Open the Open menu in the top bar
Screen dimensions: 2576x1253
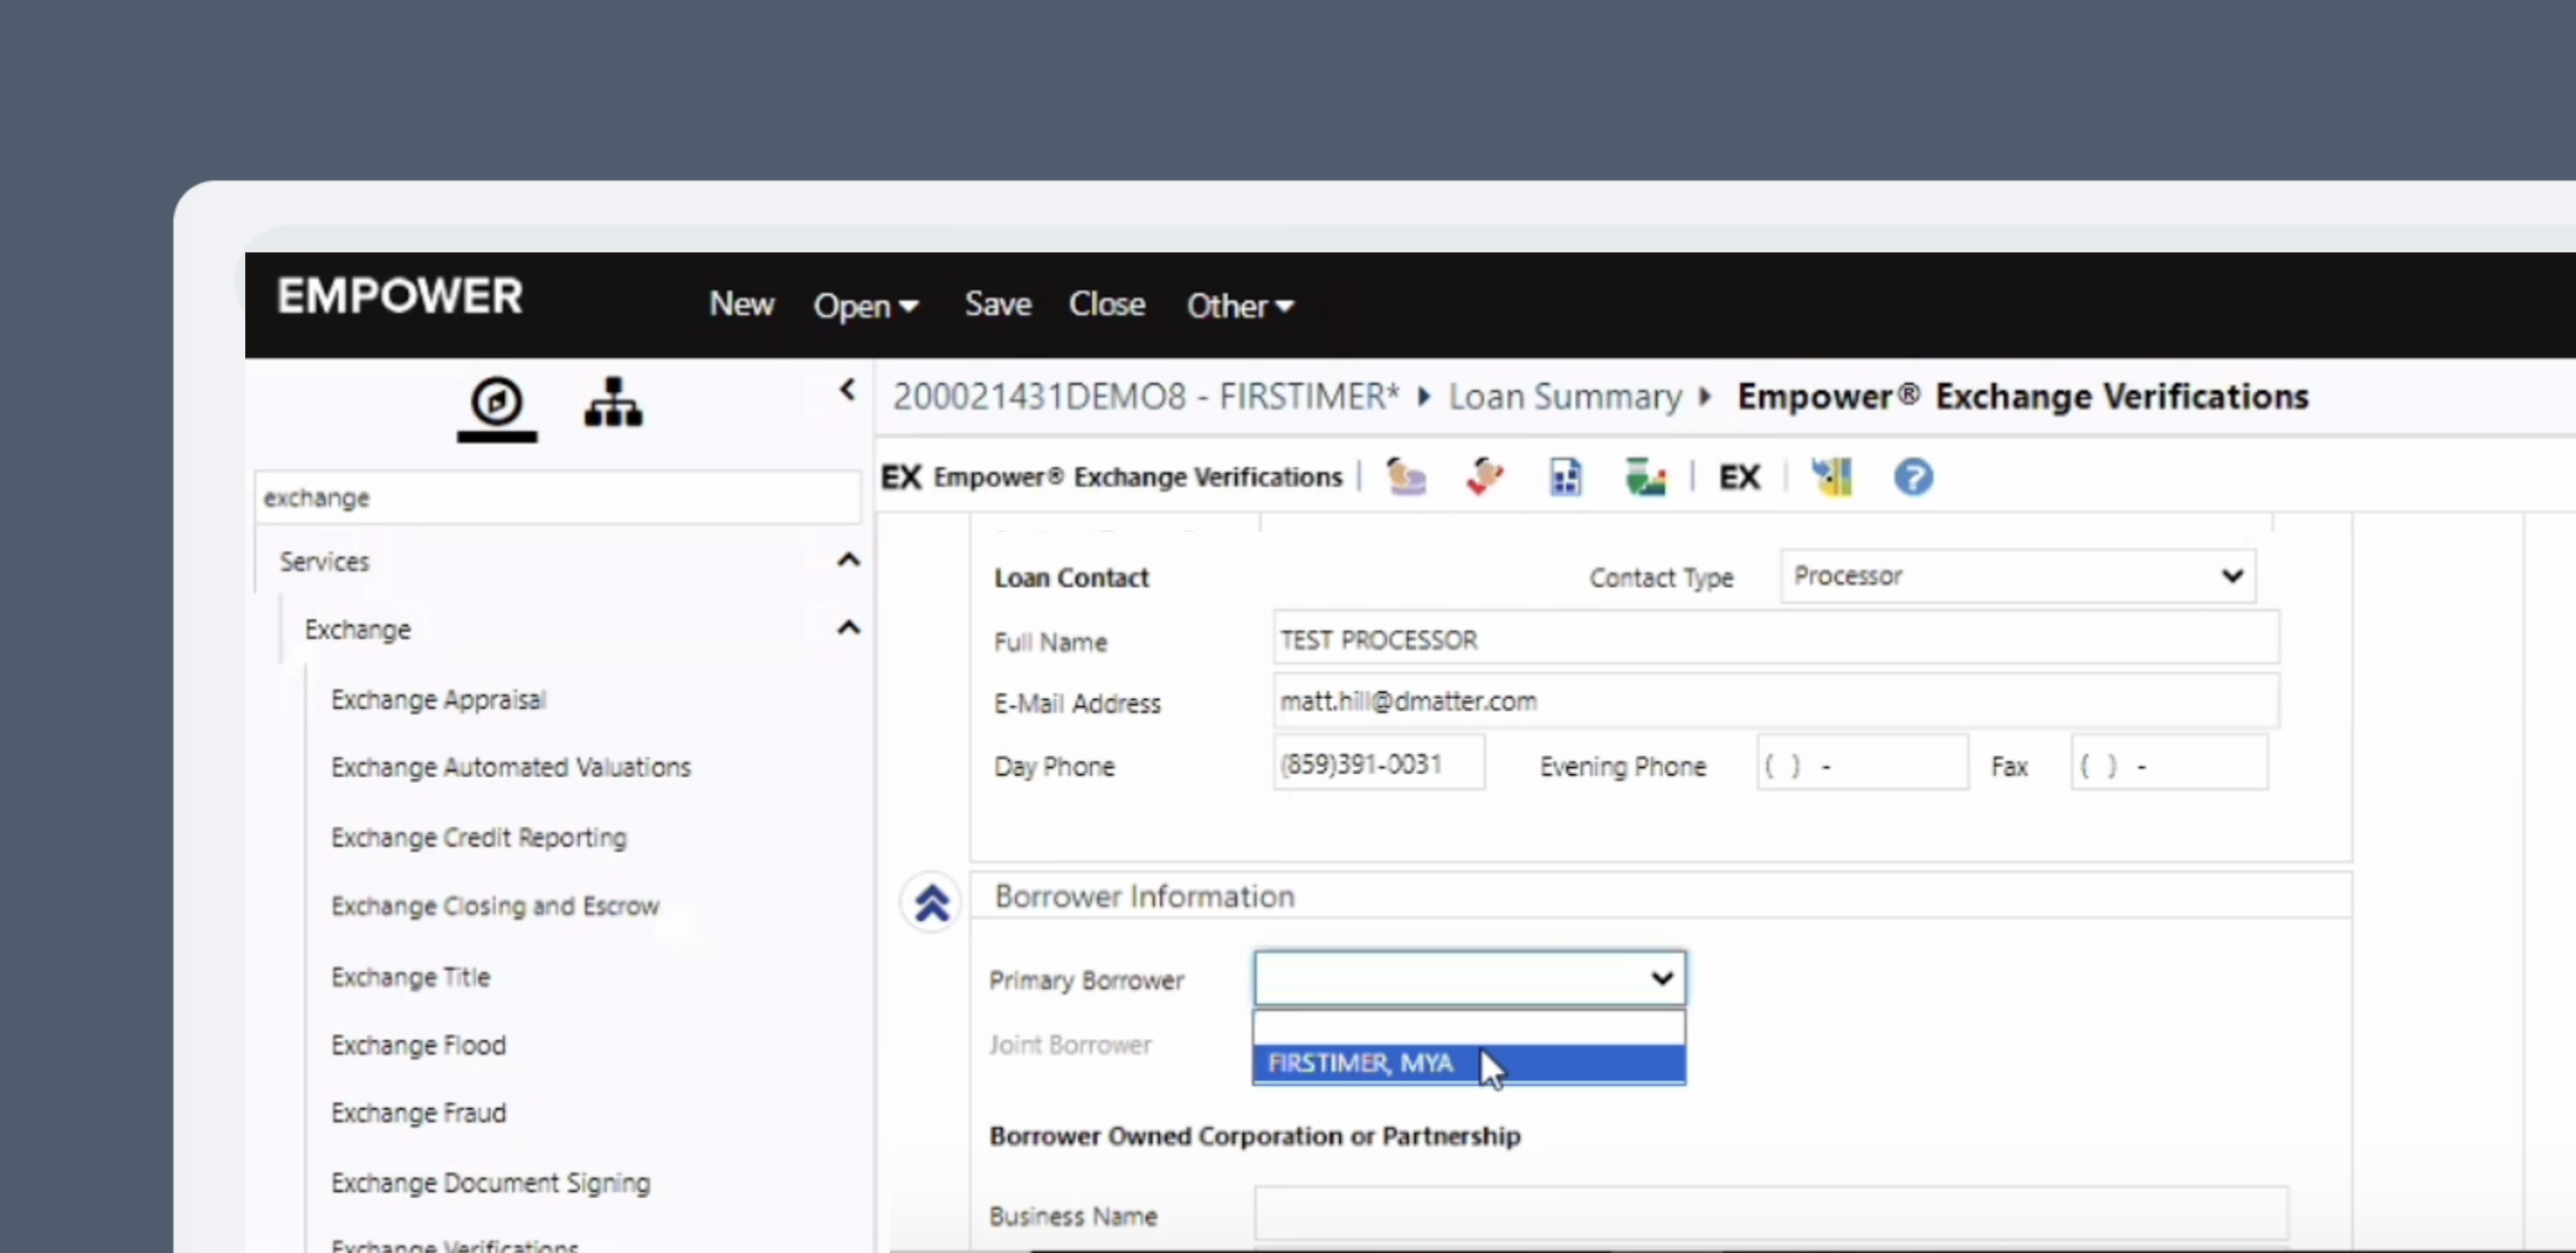[865, 305]
